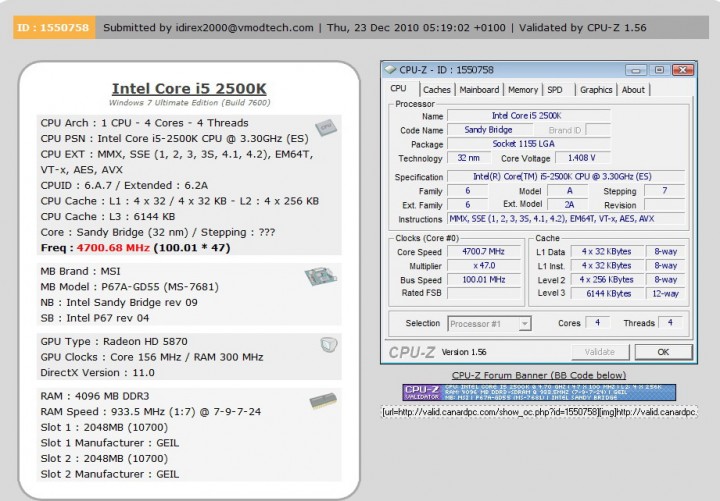Viewport: 720px width, 501px height.
Task: Maximize the CPU-Z window
Action: pos(659,70)
